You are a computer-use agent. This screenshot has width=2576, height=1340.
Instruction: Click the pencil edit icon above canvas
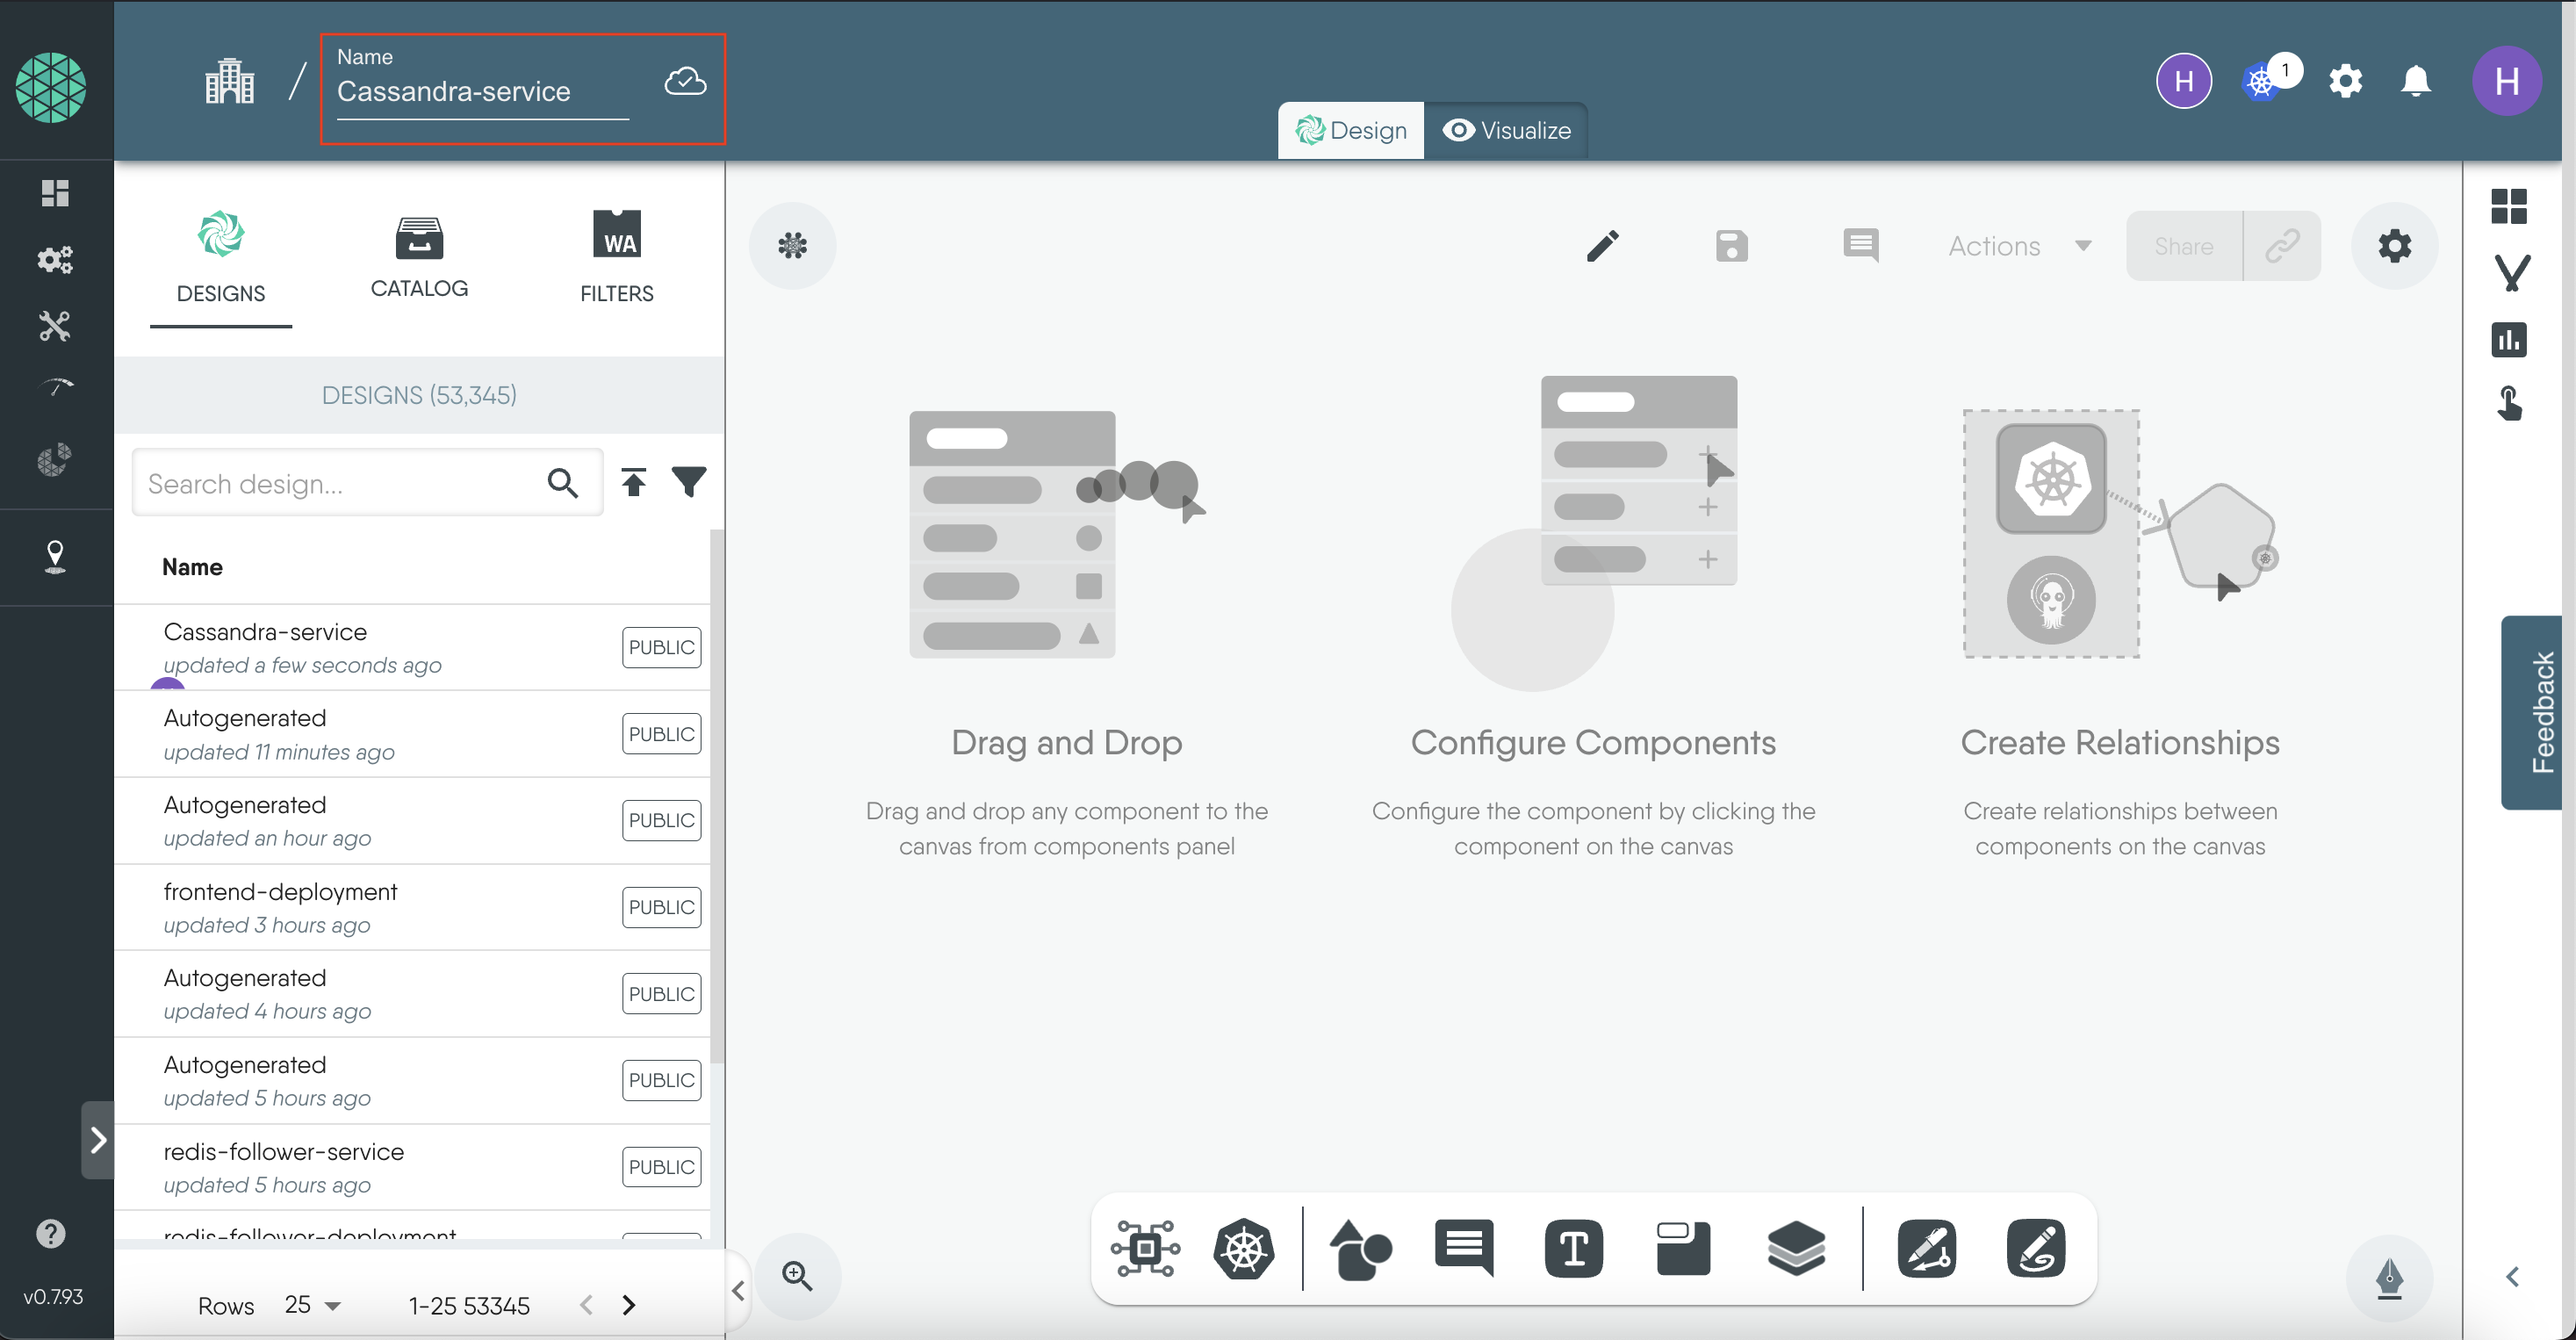click(1602, 246)
